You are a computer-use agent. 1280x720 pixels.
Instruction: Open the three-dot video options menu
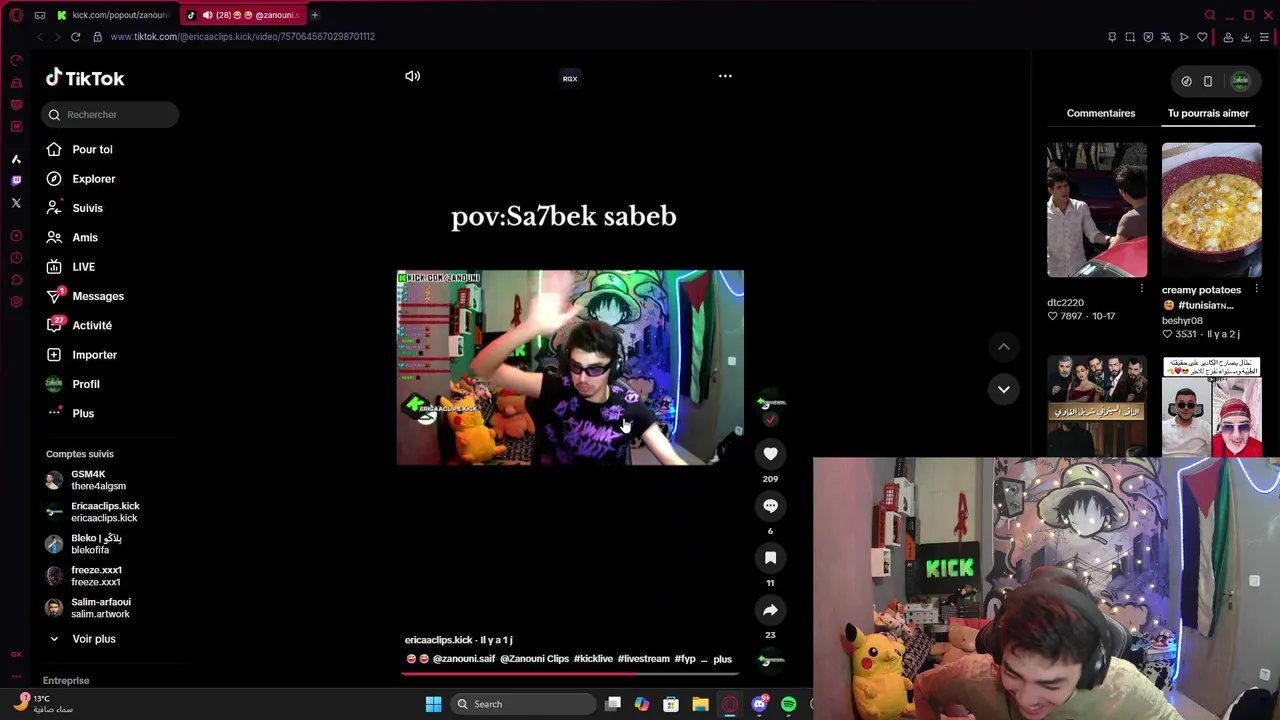[725, 76]
